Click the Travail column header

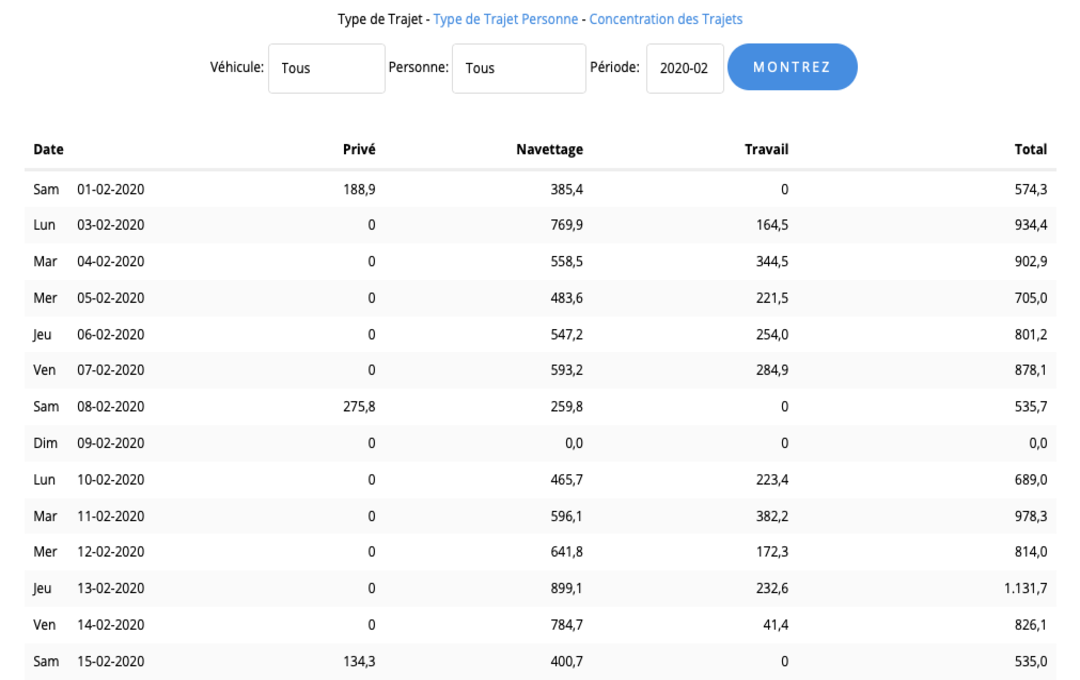[x=766, y=149]
